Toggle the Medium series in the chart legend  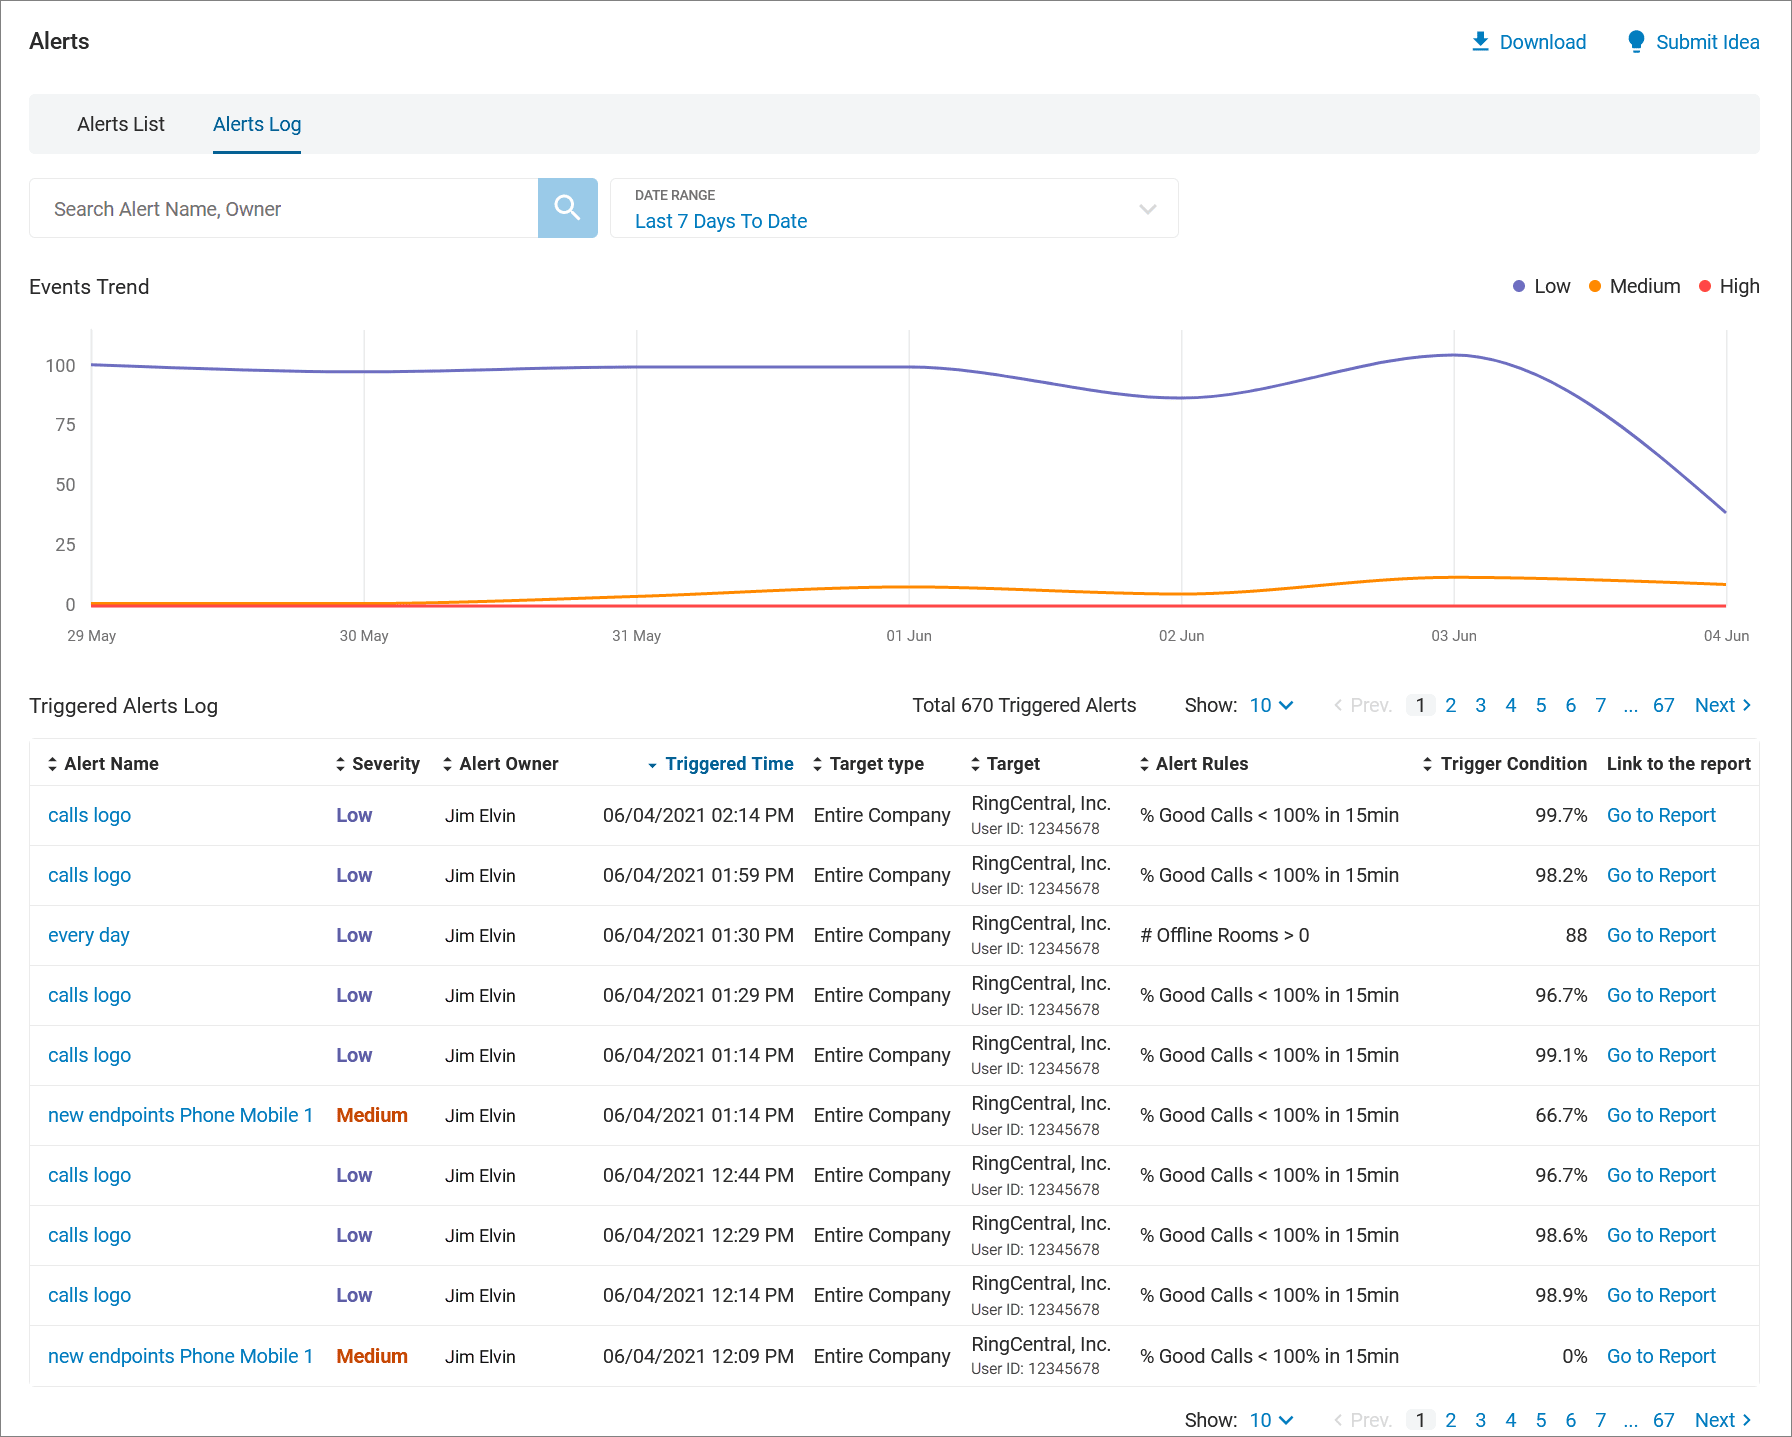point(1634,286)
